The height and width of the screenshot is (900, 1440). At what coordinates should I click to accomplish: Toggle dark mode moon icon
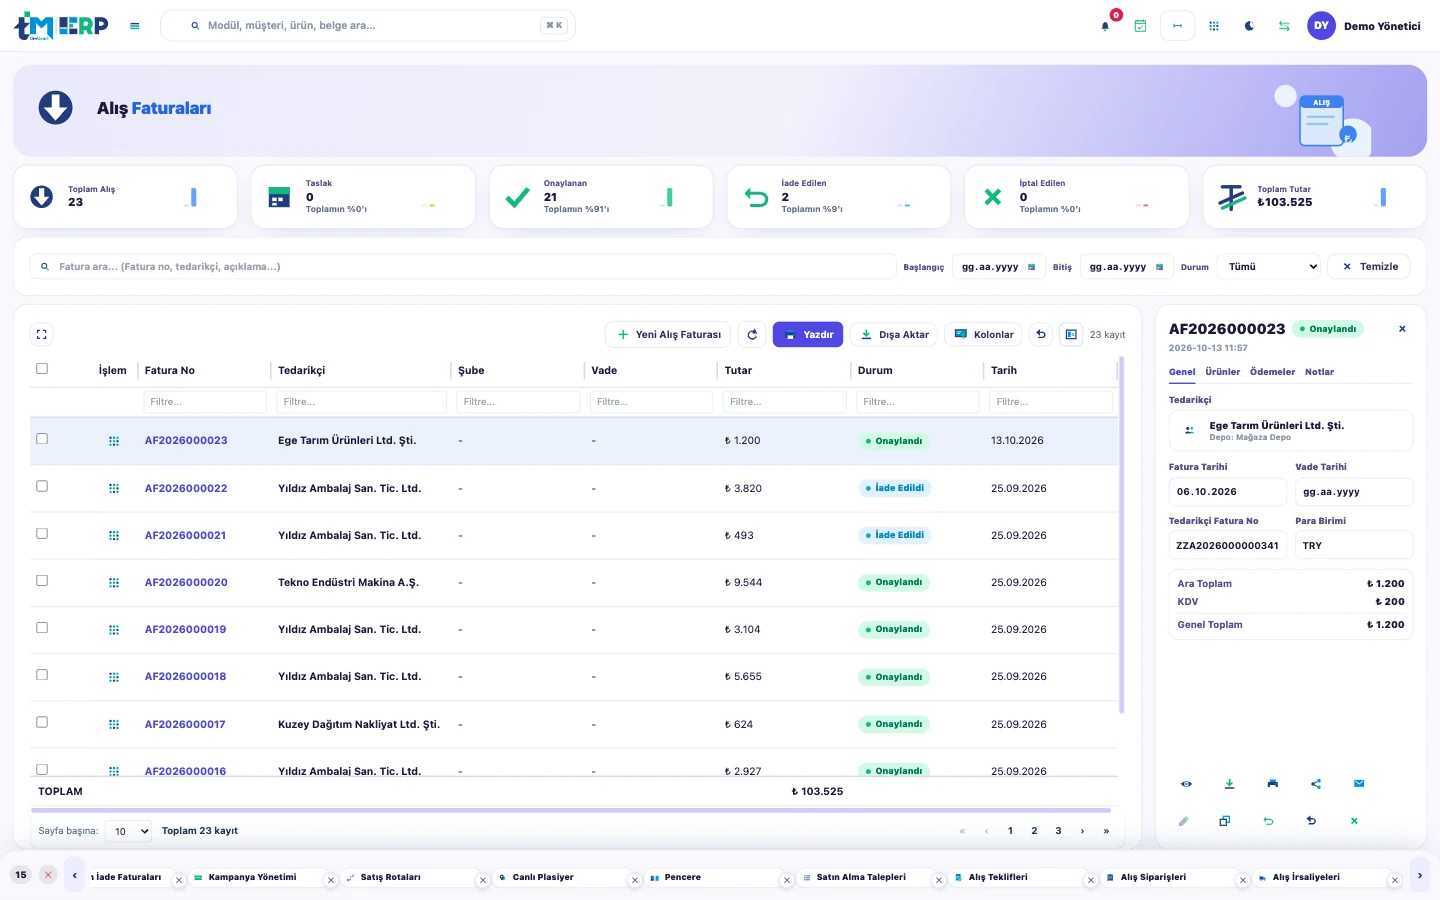(1249, 26)
